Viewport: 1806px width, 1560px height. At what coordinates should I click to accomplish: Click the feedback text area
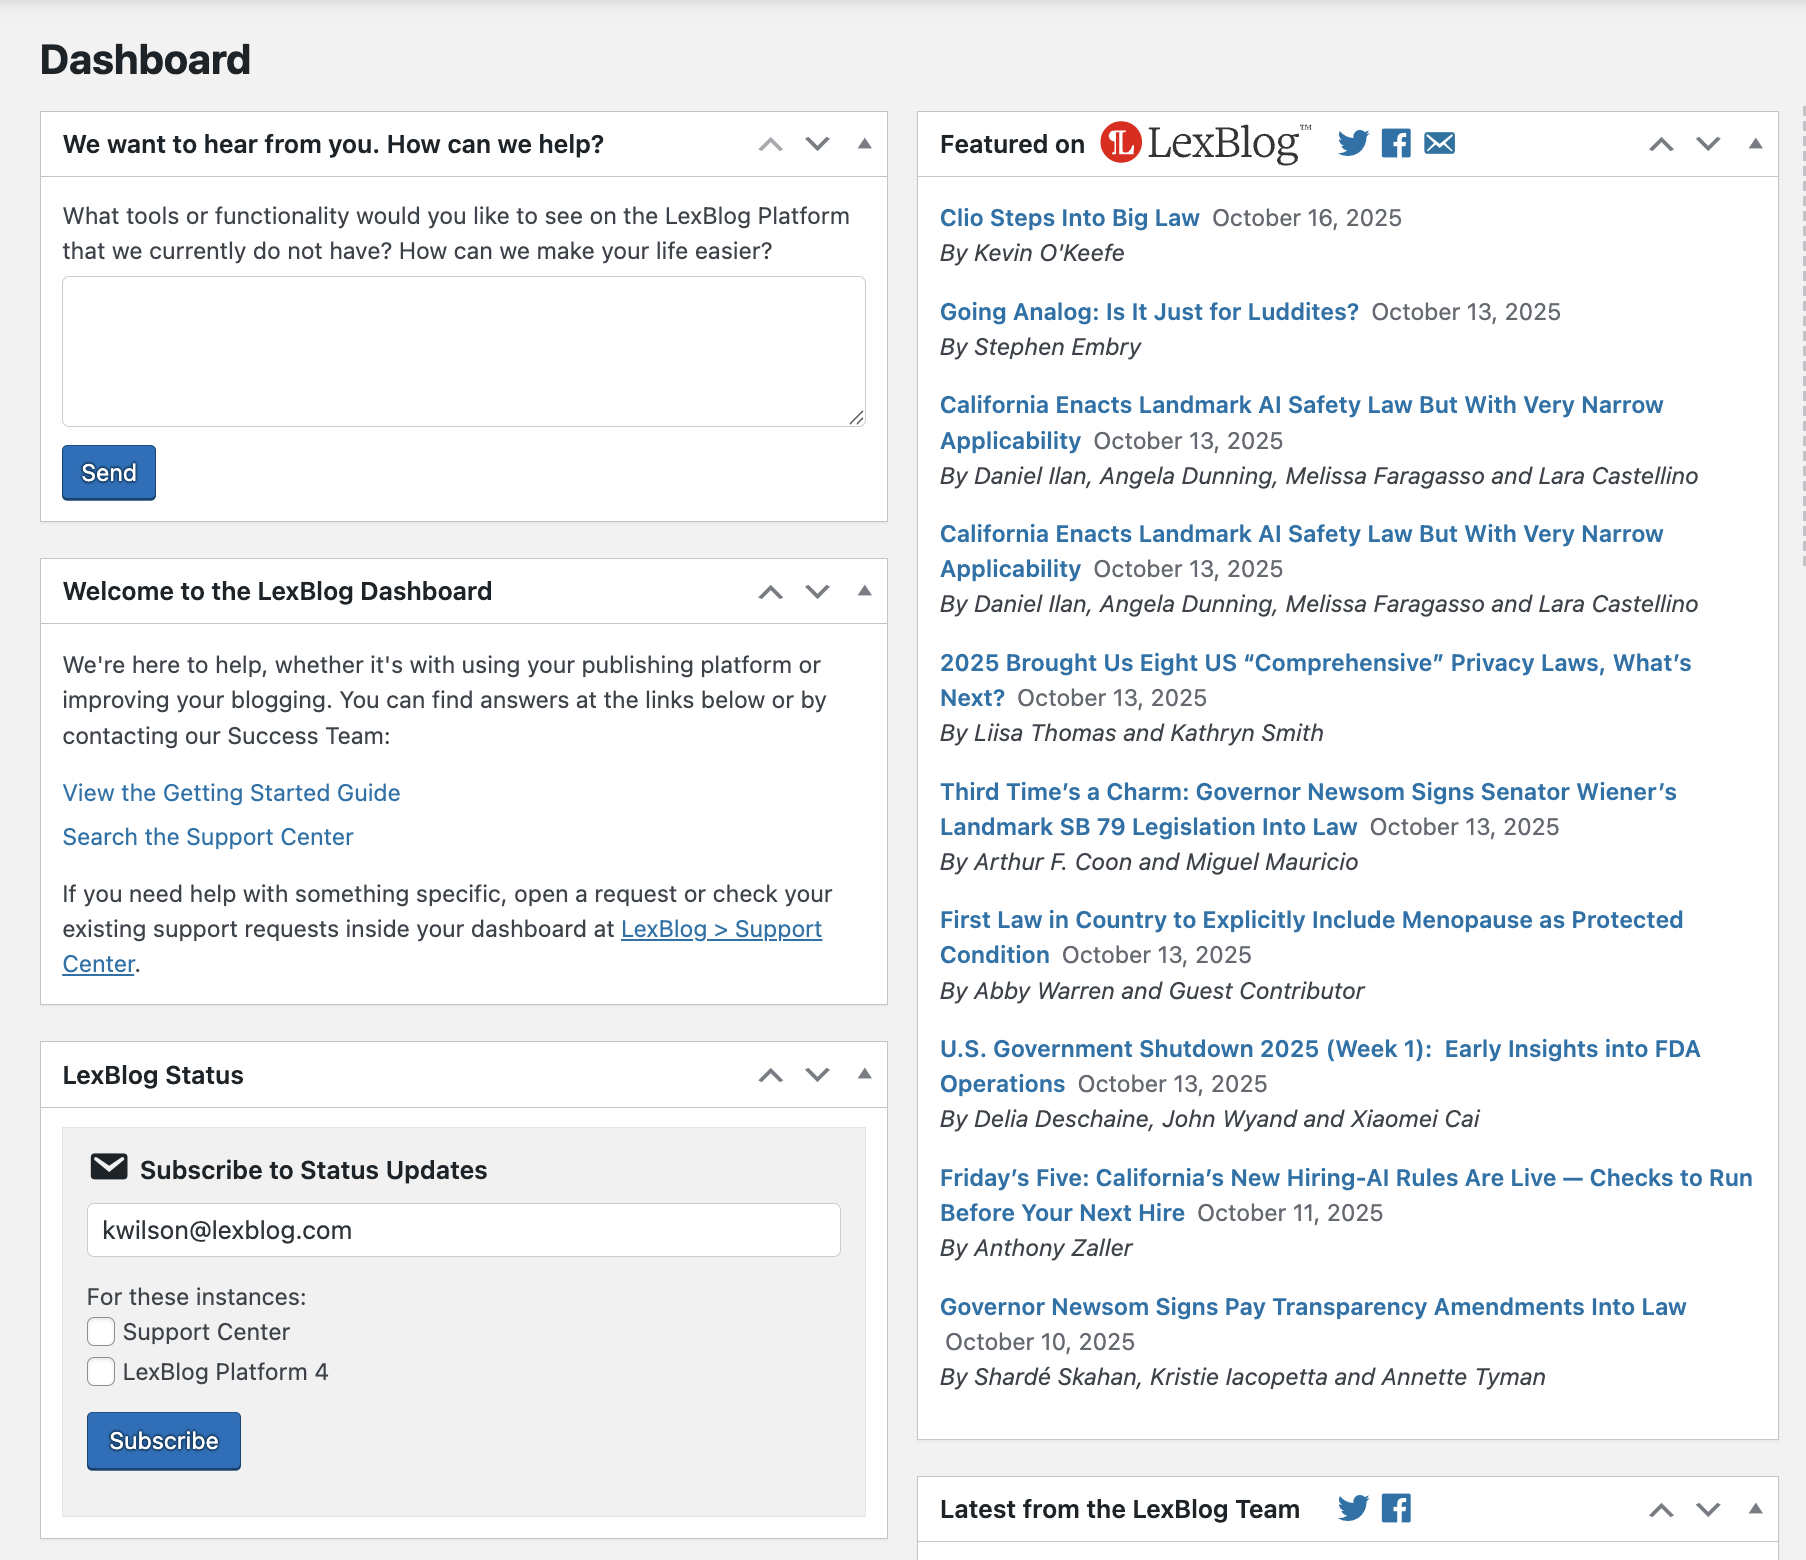point(464,352)
